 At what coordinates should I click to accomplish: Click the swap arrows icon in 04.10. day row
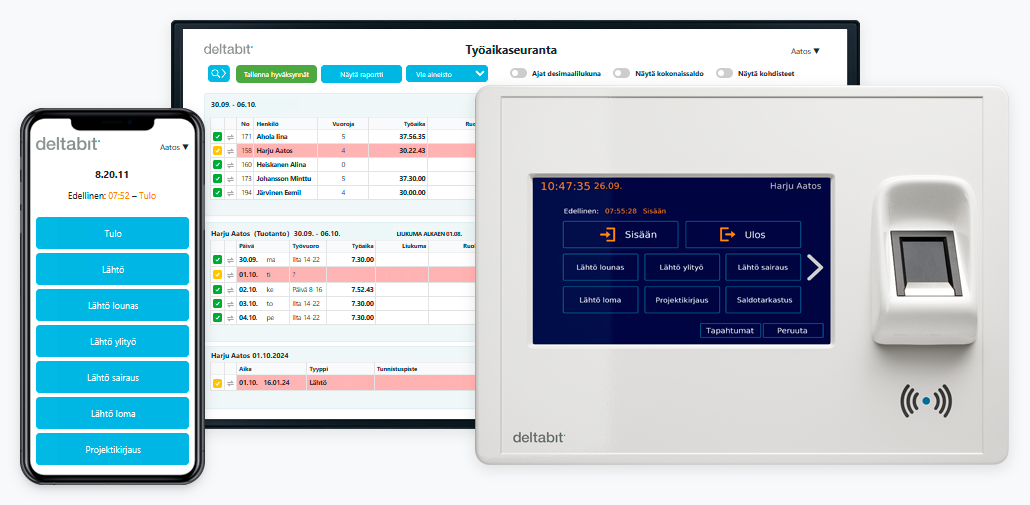tap(231, 317)
